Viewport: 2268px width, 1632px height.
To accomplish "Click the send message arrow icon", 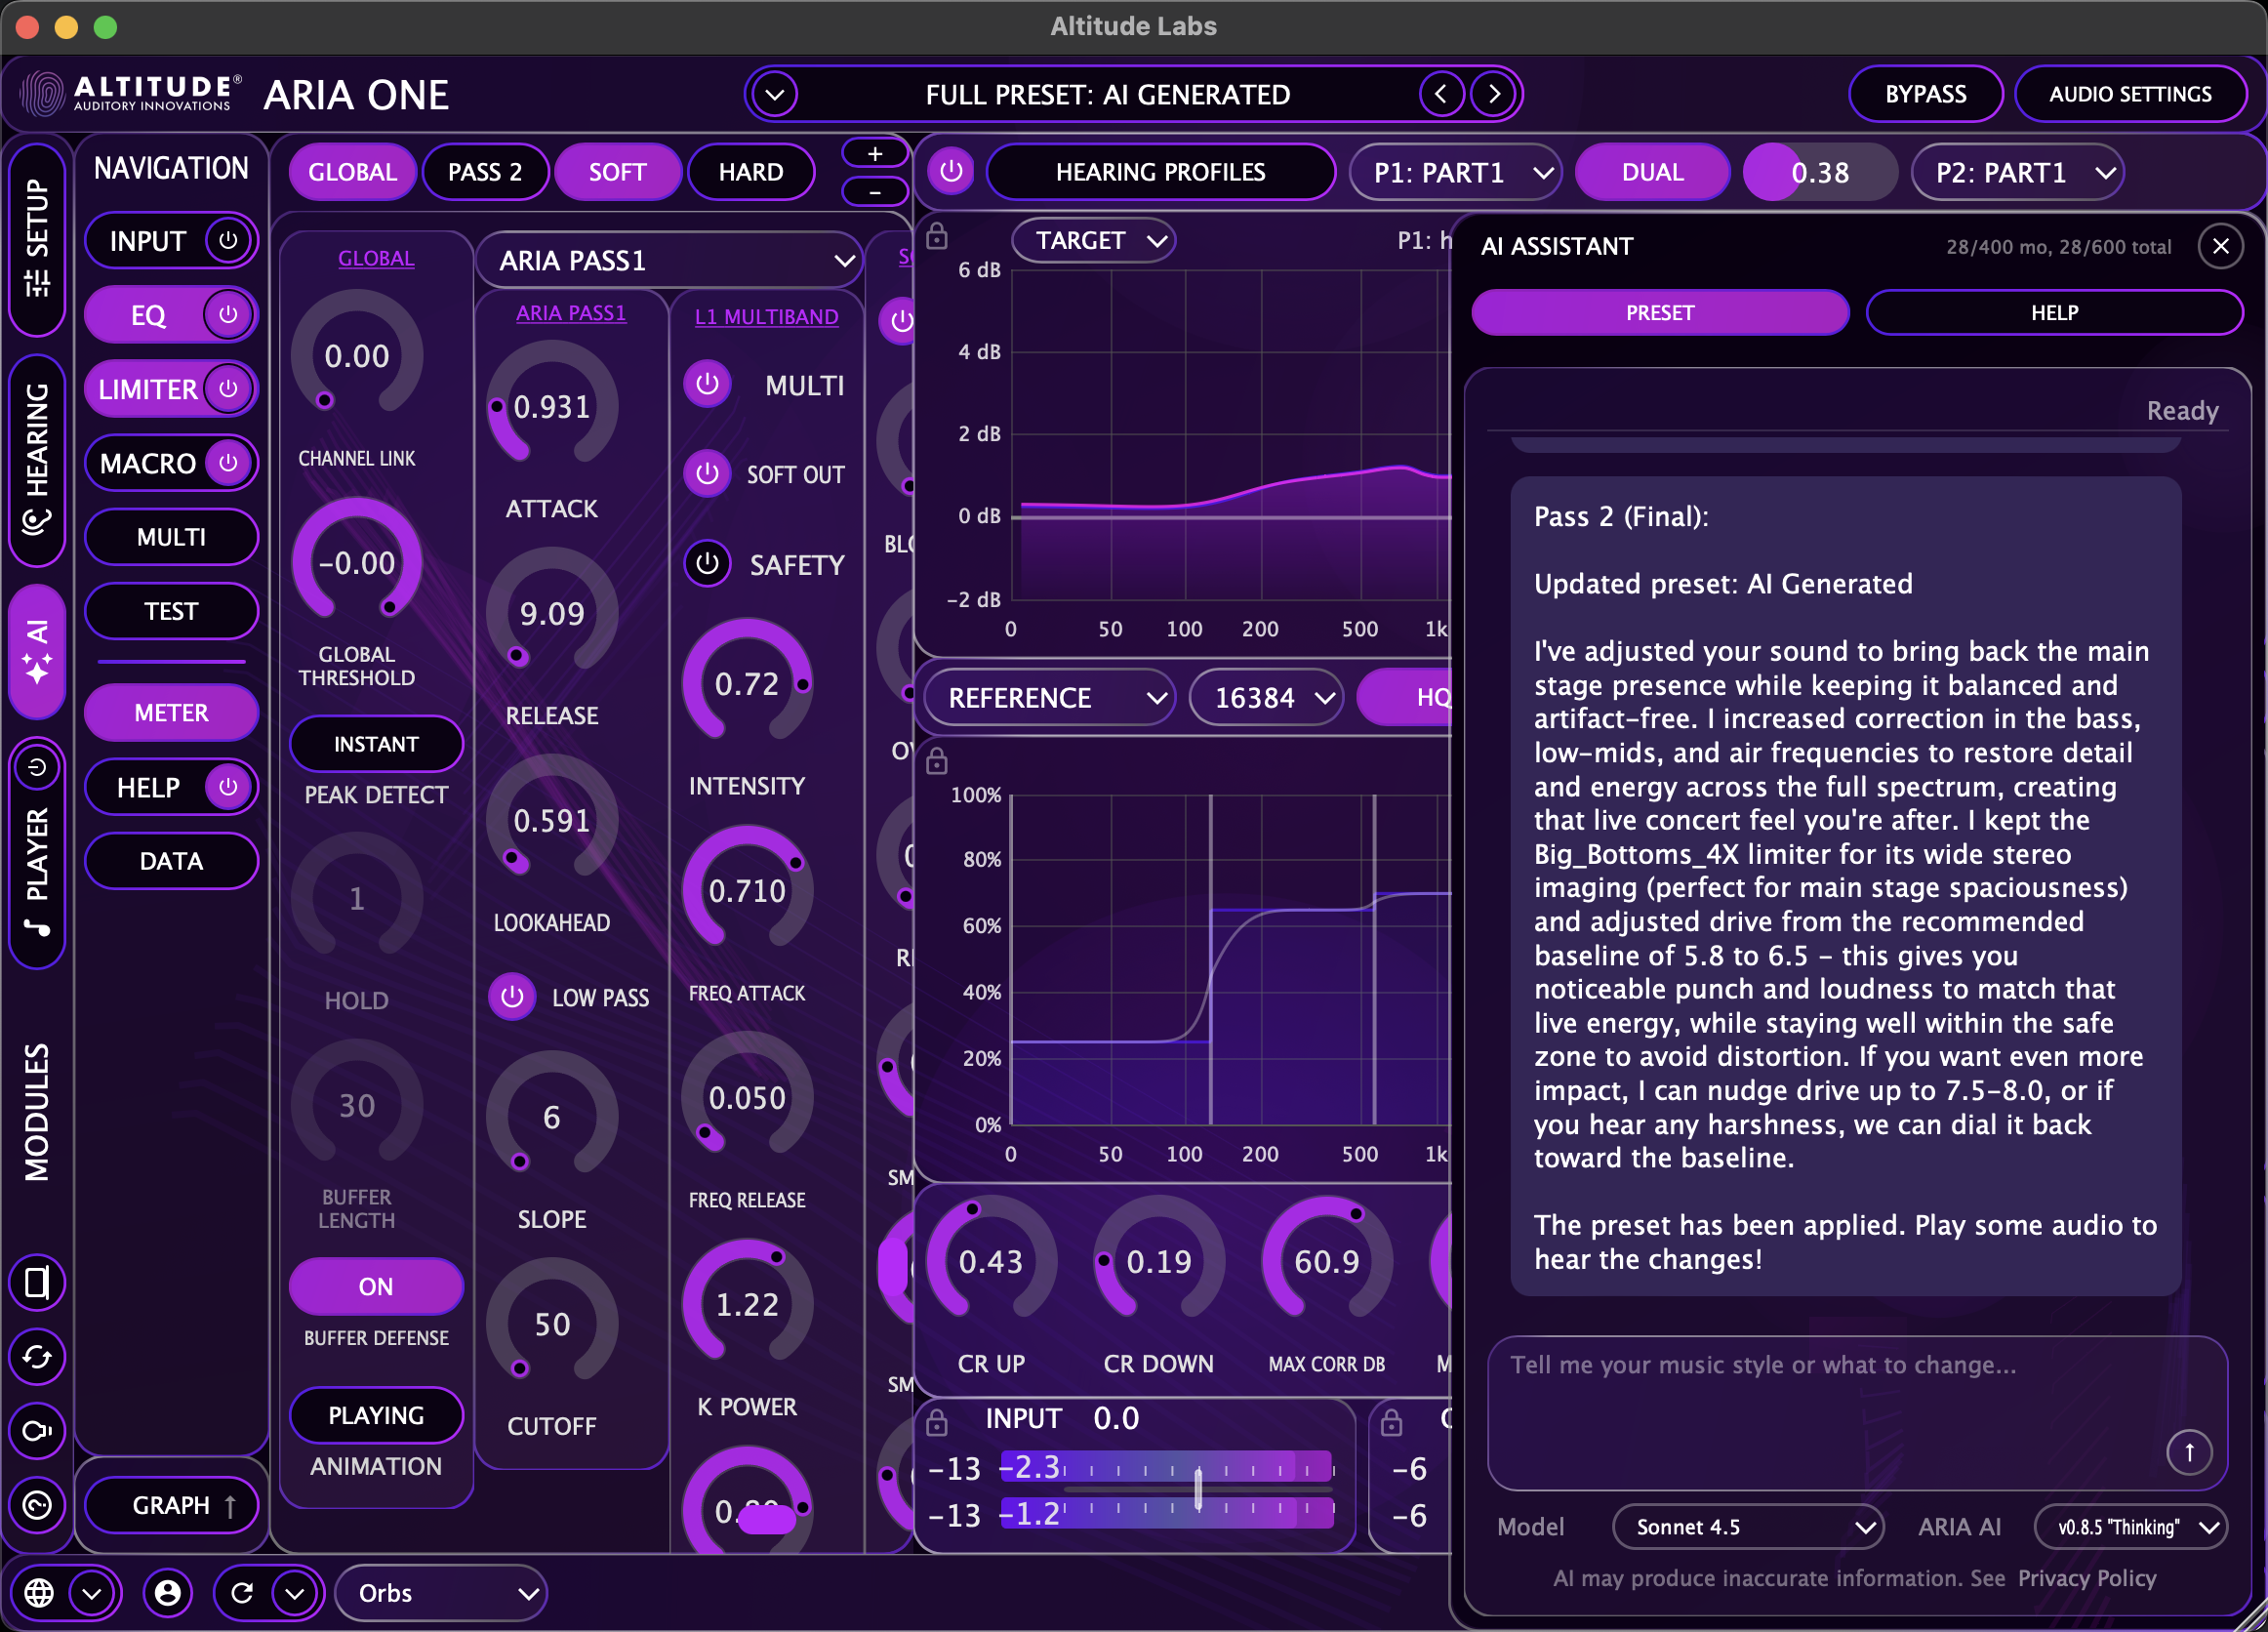I will (2188, 1452).
